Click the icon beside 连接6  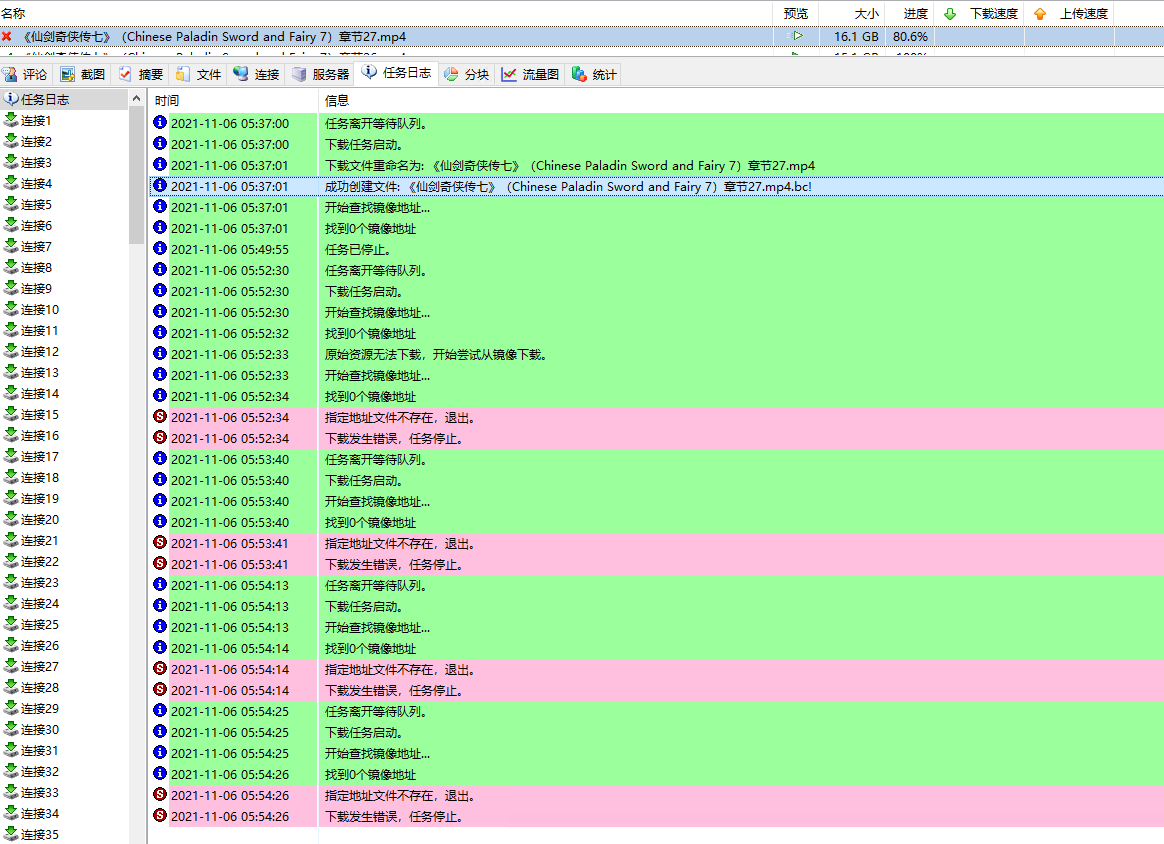click(x=11, y=224)
